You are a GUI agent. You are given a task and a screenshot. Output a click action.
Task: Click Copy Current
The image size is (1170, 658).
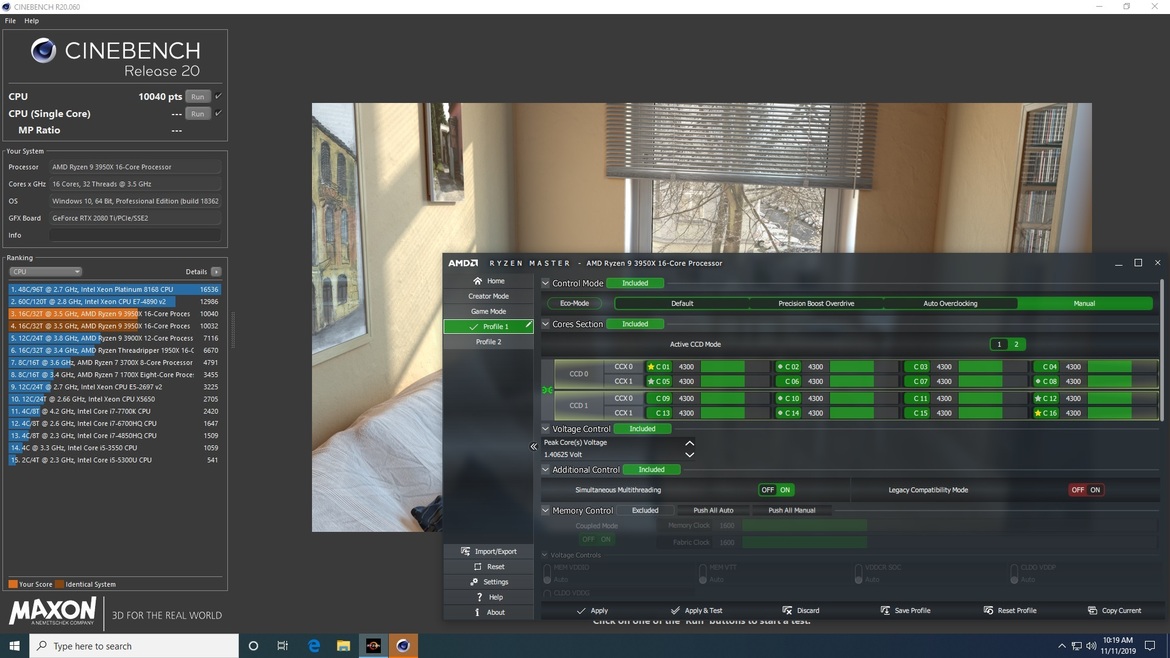click(x=1114, y=610)
